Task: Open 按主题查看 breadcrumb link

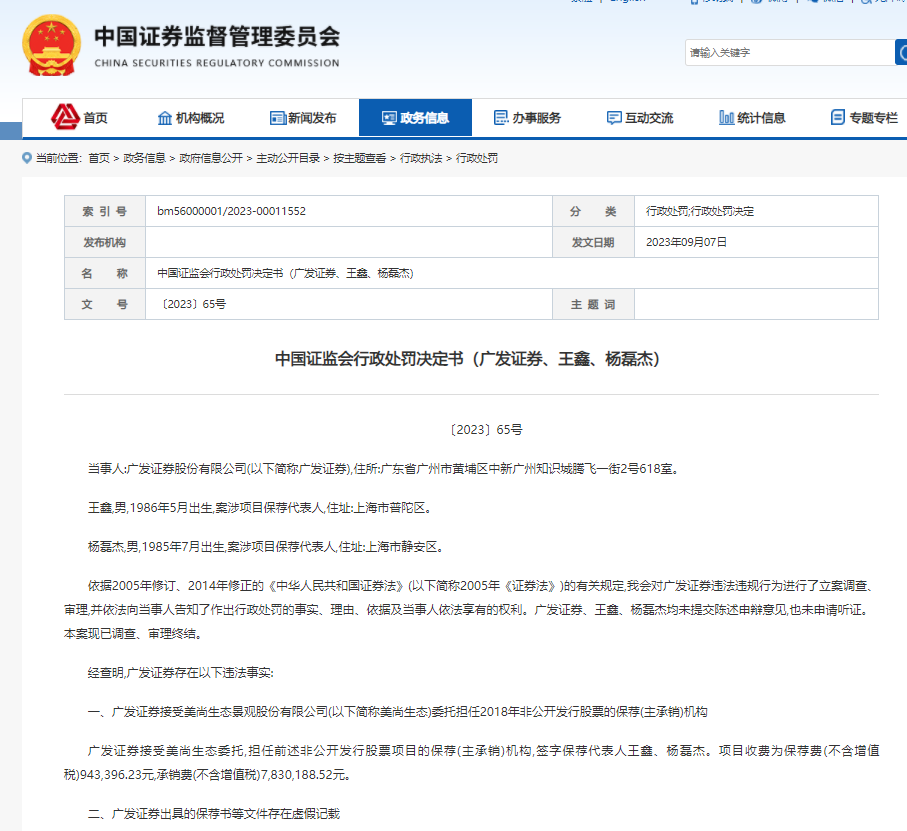Action: pos(360,158)
